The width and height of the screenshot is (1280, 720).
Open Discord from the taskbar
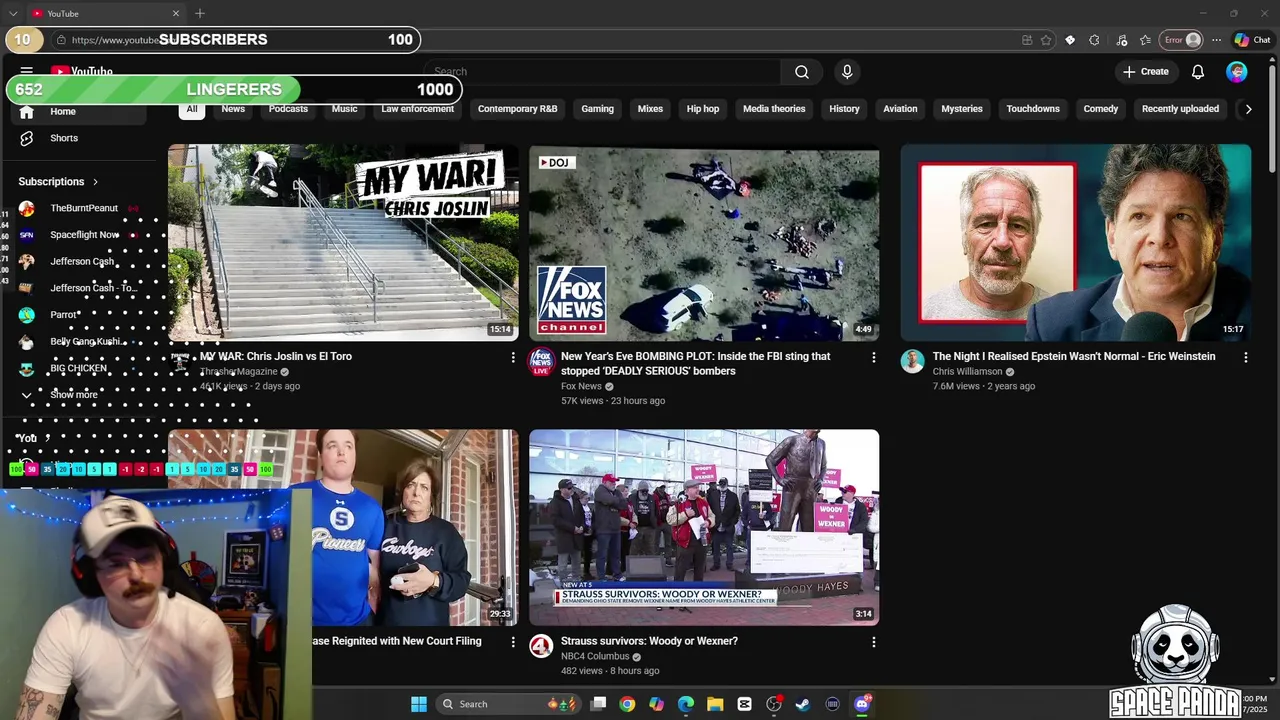tap(862, 704)
